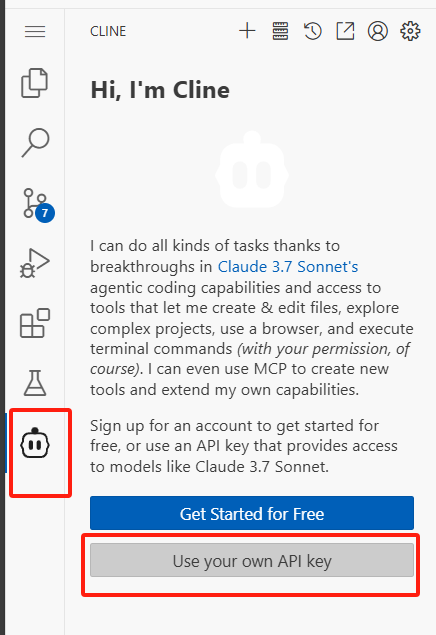
Task: Open the Cline robot sidebar icon
Action: click(x=35, y=443)
